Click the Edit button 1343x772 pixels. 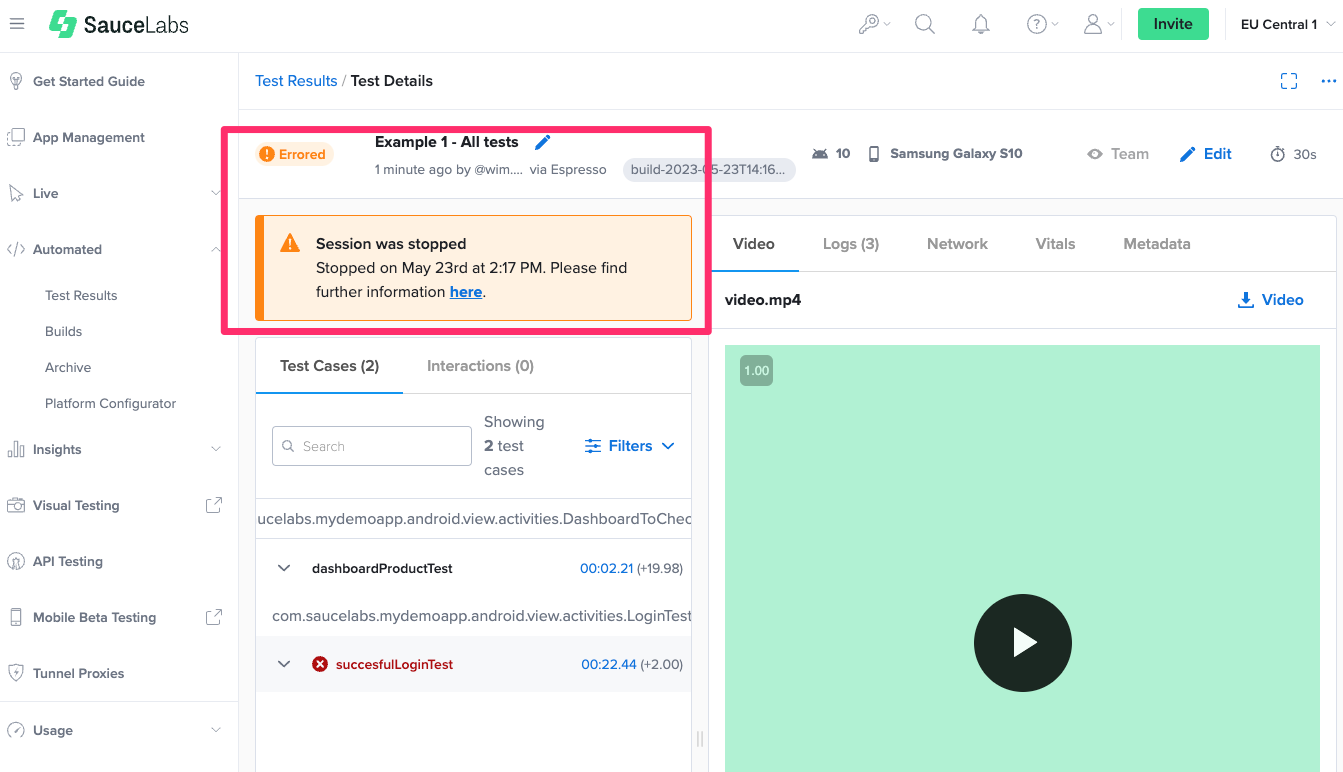coord(1206,154)
